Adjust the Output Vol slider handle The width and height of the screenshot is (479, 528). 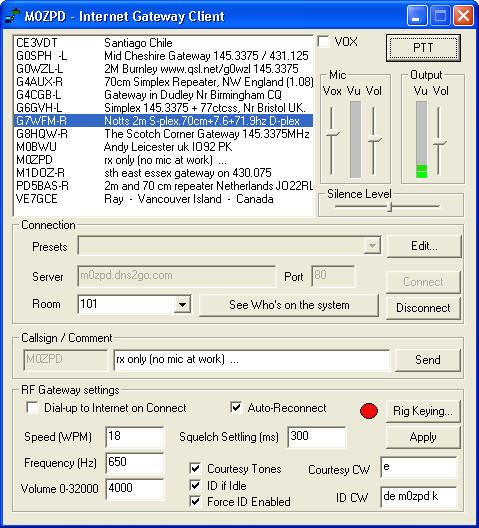[x=439, y=142]
